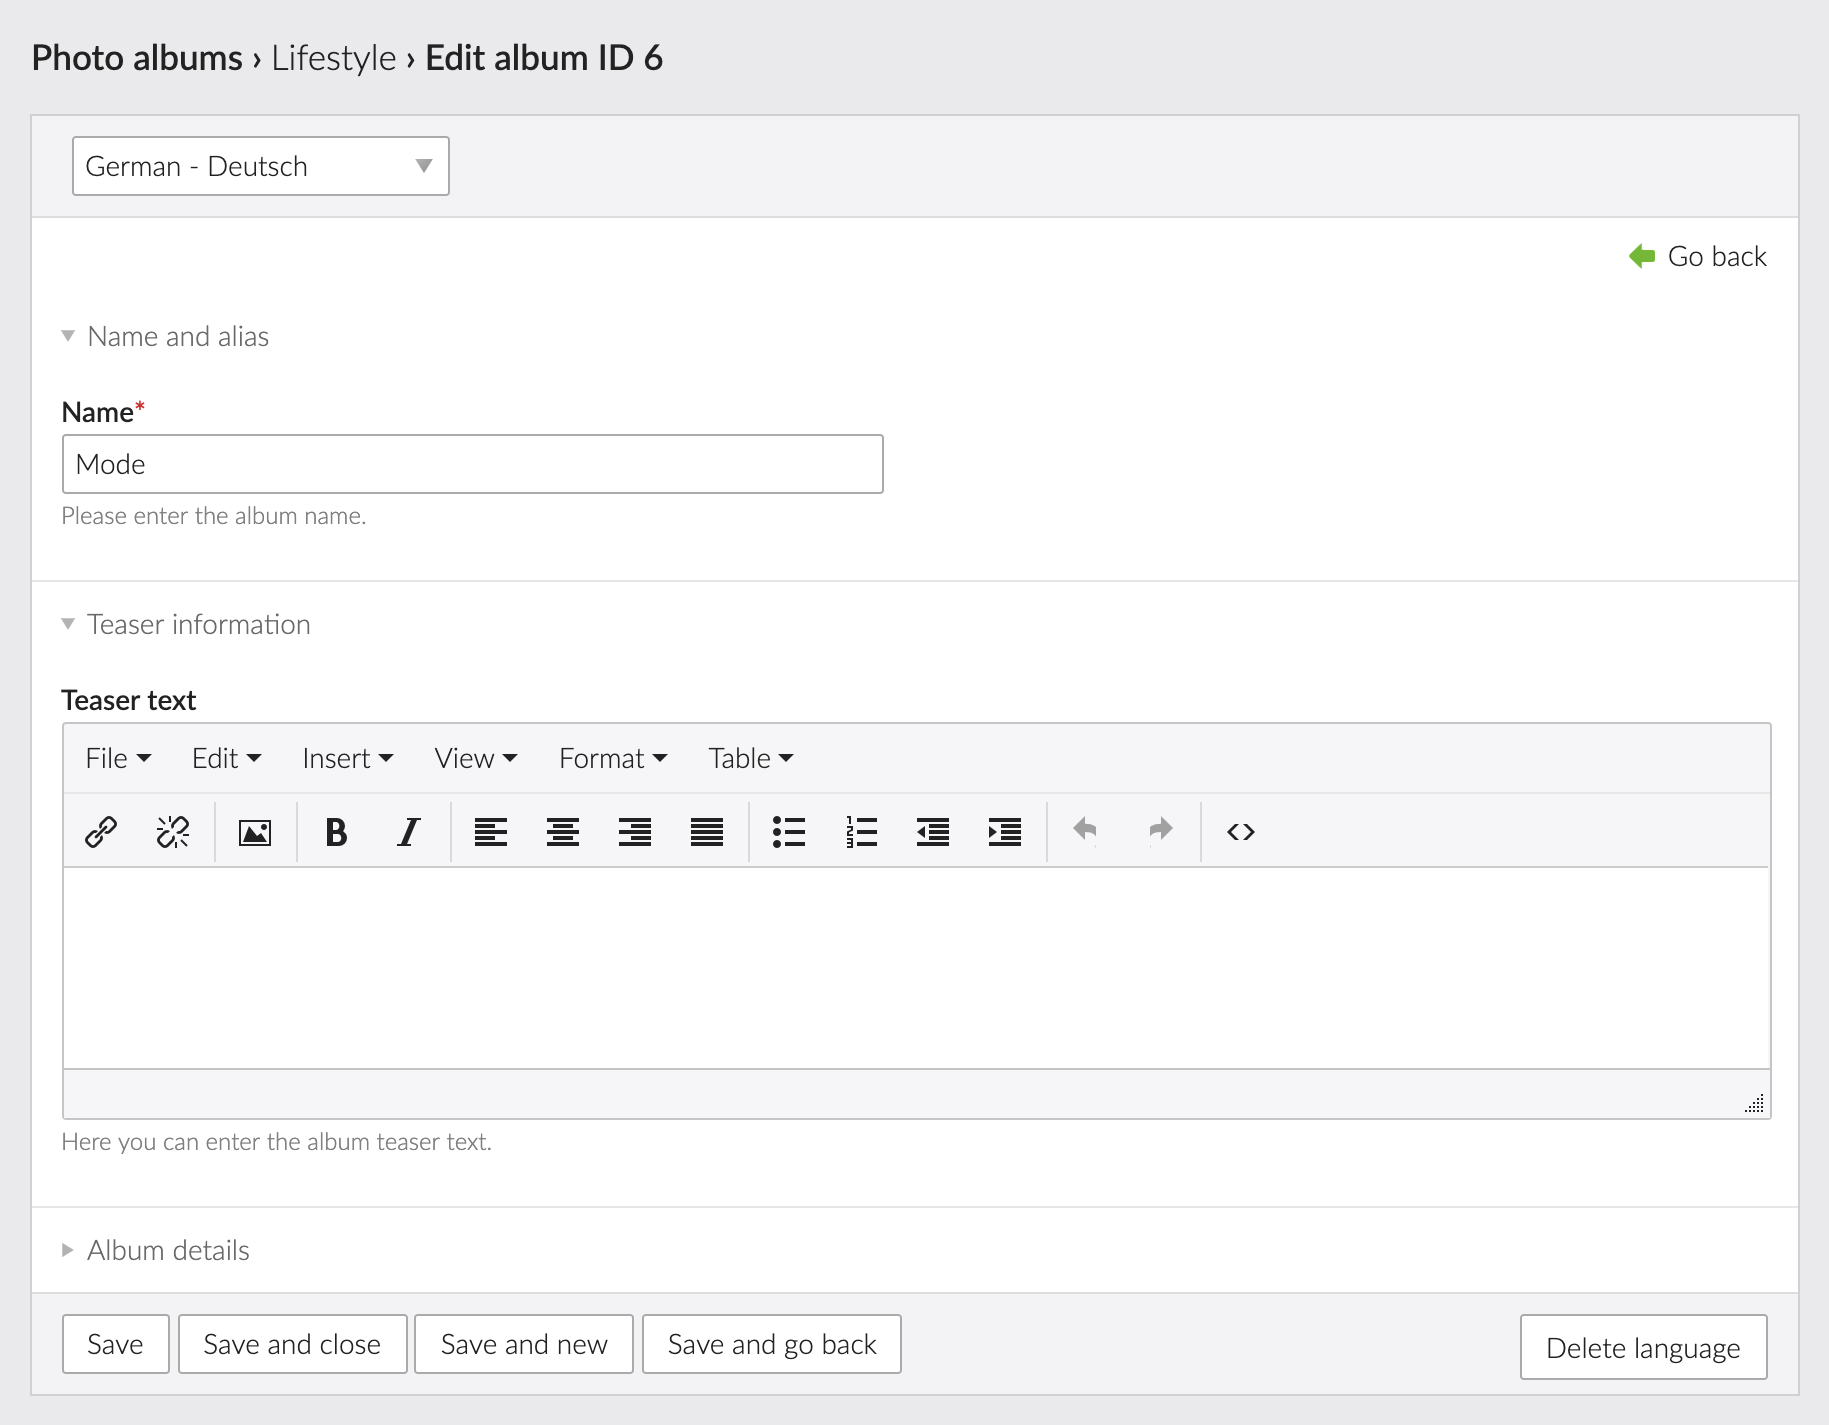The image size is (1829, 1425).
Task: Insert a numbered list
Action: pyautogui.click(x=860, y=832)
